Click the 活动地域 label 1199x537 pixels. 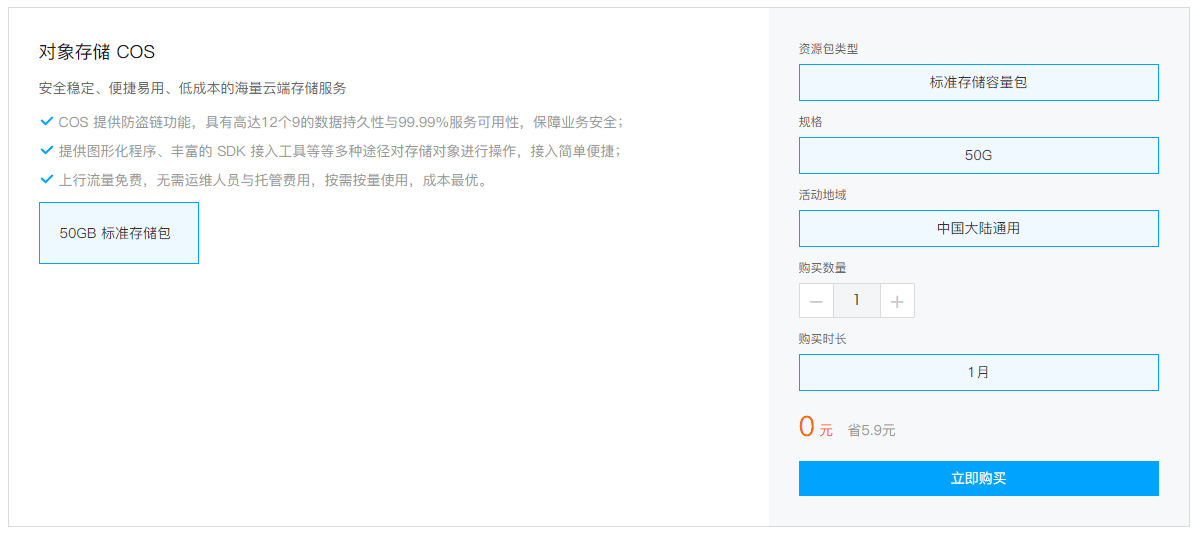pyautogui.click(x=822, y=194)
